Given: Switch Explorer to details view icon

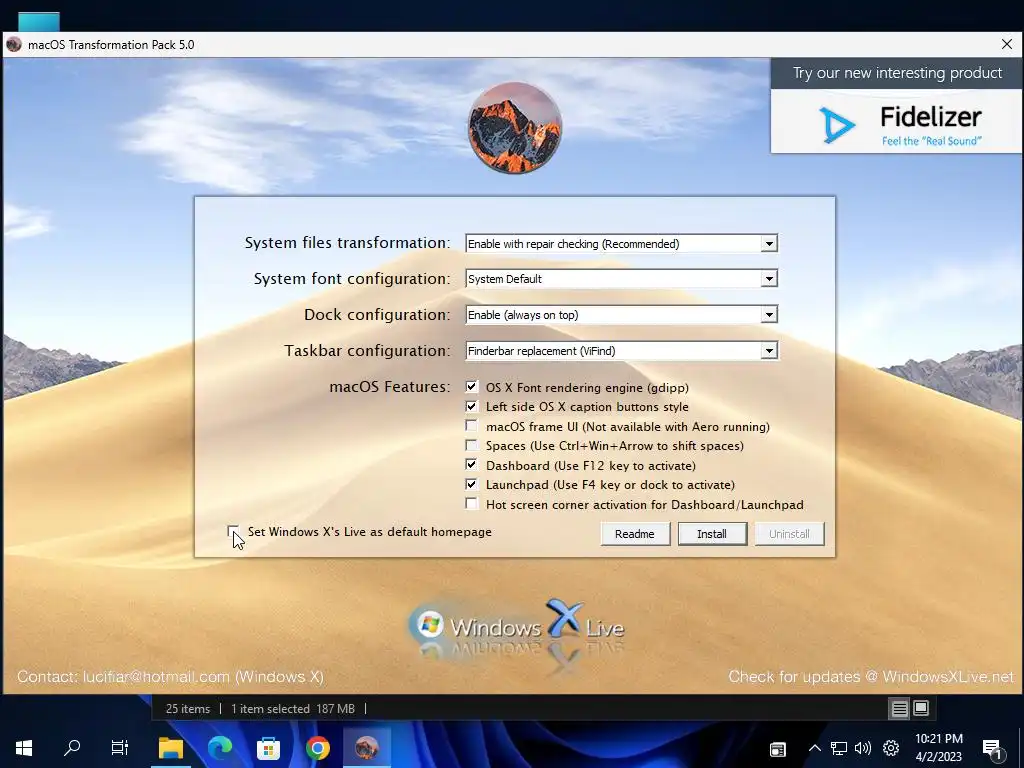Looking at the screenshot, I should coord(899,709).
